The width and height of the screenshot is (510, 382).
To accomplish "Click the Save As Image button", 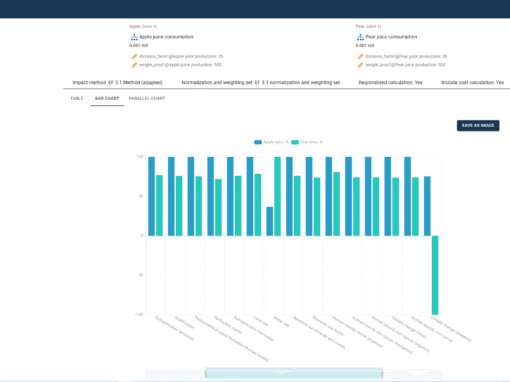I will [478, 125].
